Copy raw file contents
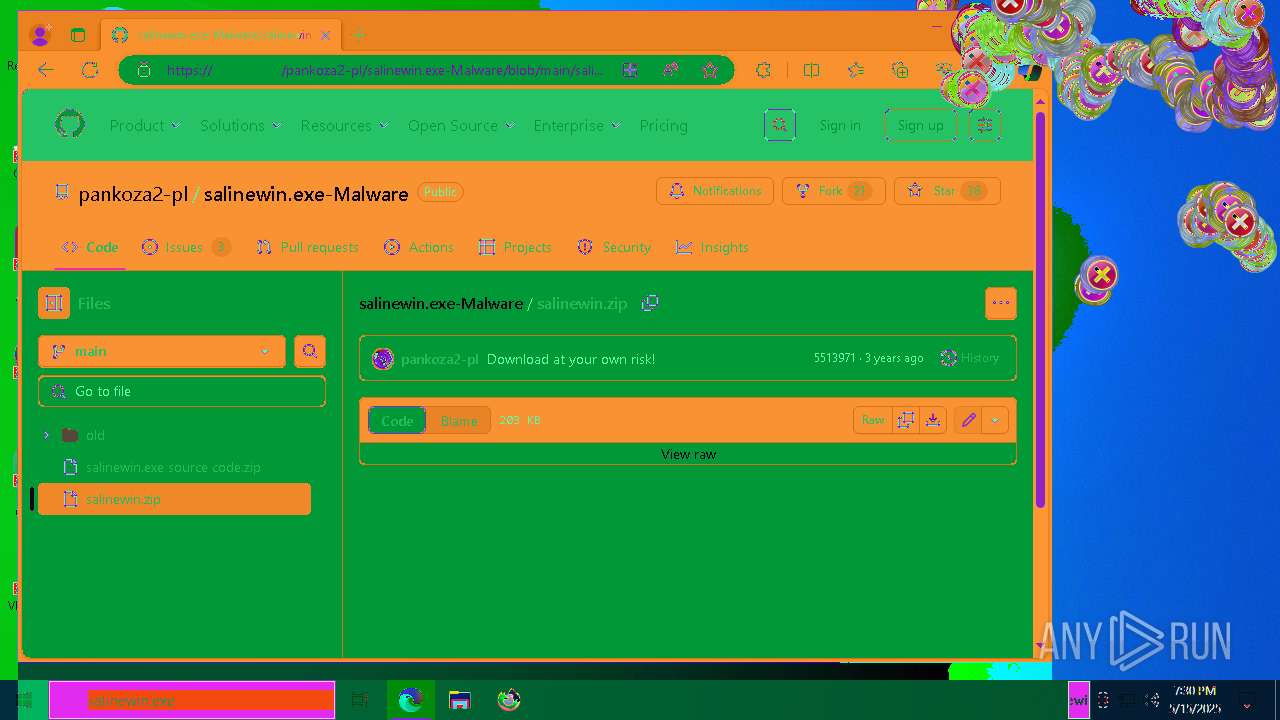The height and width of the screenshot is (720, 1280). [906, 420]
